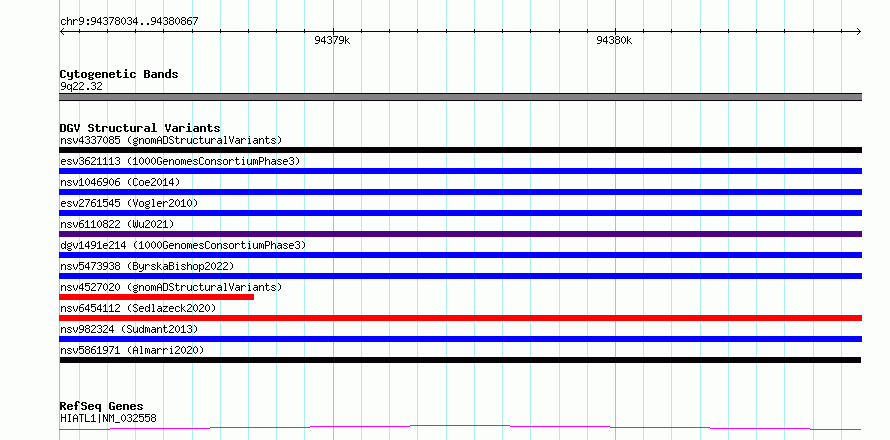Open the esv3621113 (1000GenomesConsortiumPhase3) label

[180, 161]
